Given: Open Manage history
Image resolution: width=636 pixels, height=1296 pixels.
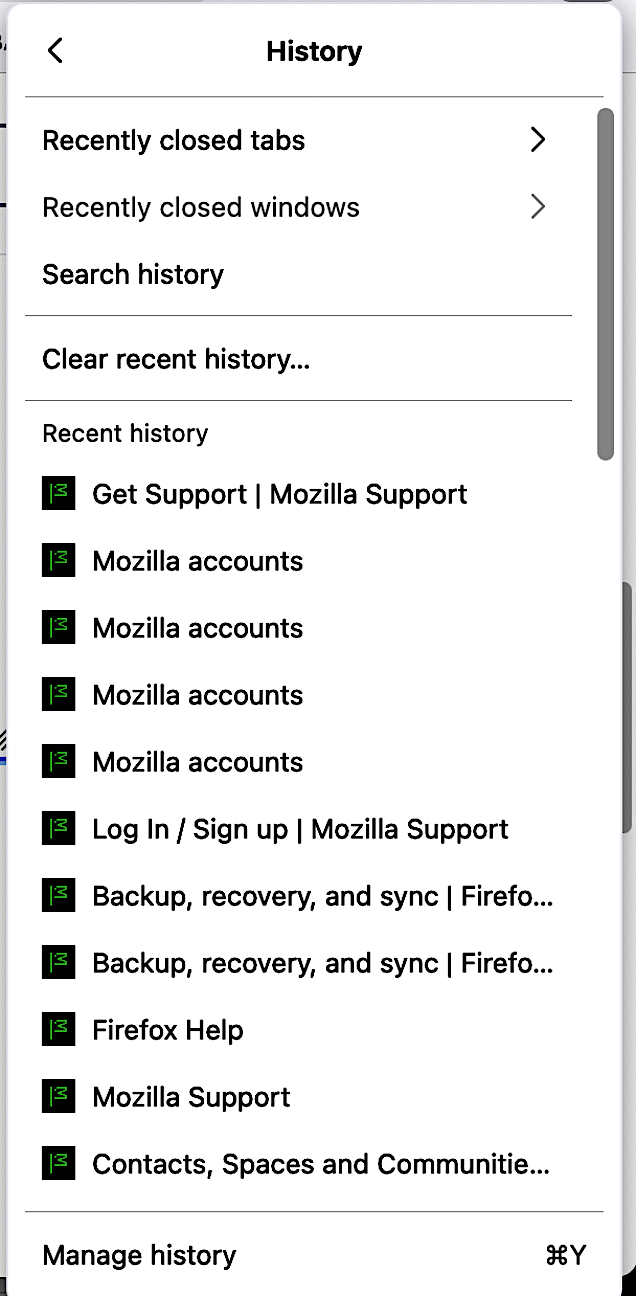Looking at the screenshot, I should [x=314, y=1256].
